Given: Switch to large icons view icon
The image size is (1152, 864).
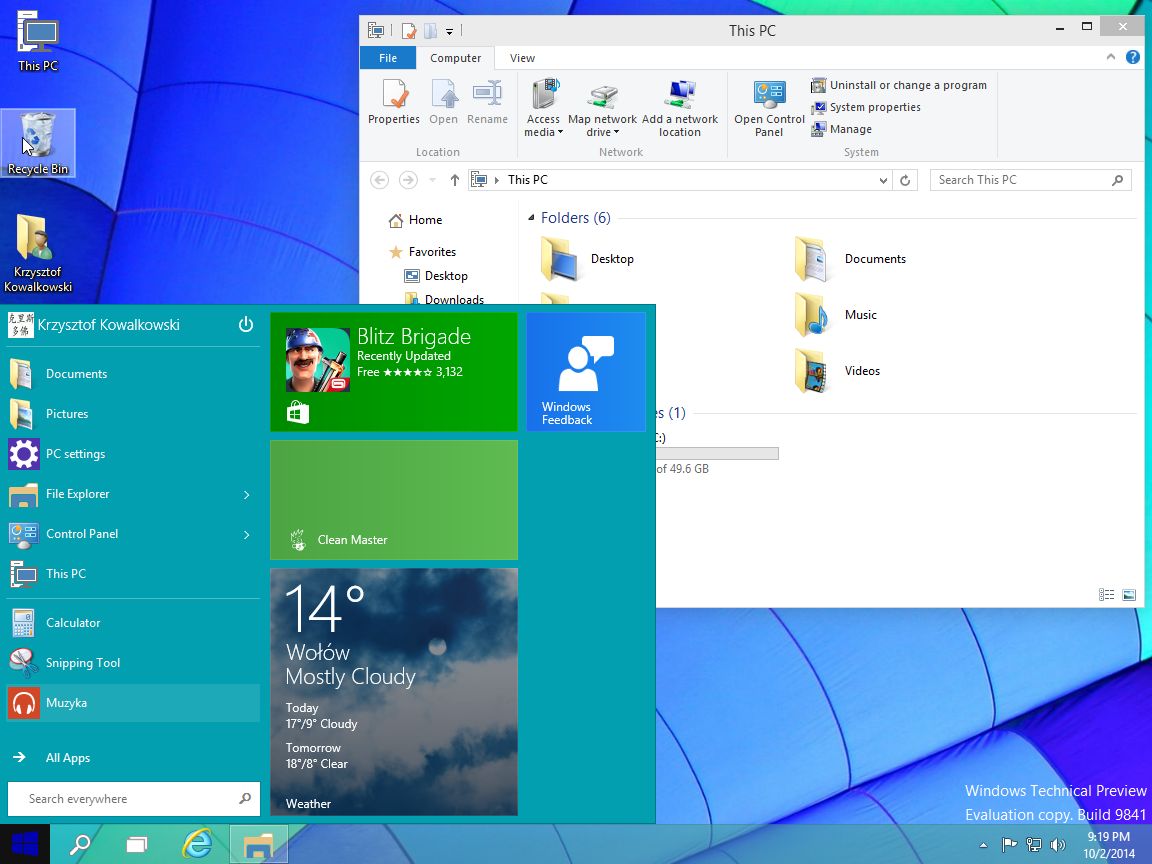Looking at the screenshot, I should click(1129, 594).
